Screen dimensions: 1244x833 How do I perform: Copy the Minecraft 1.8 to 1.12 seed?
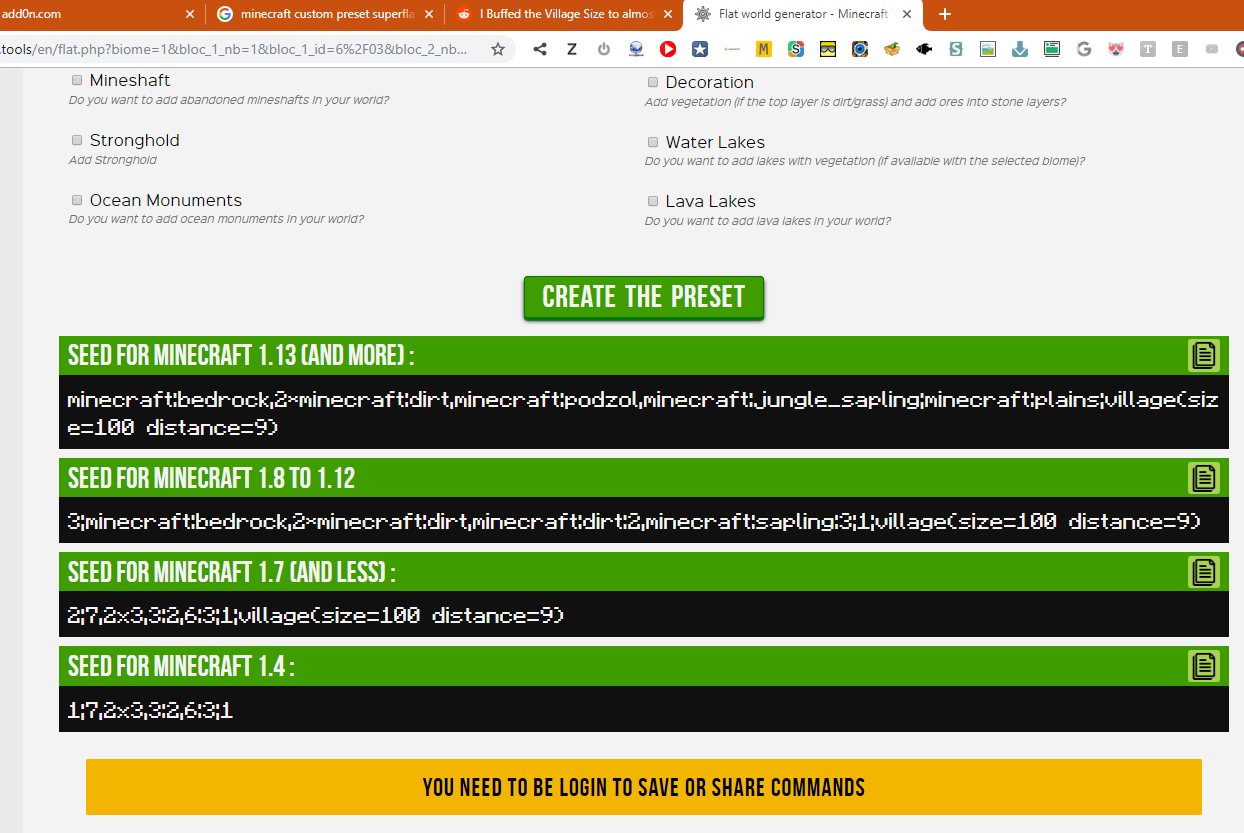[1204, 478]
